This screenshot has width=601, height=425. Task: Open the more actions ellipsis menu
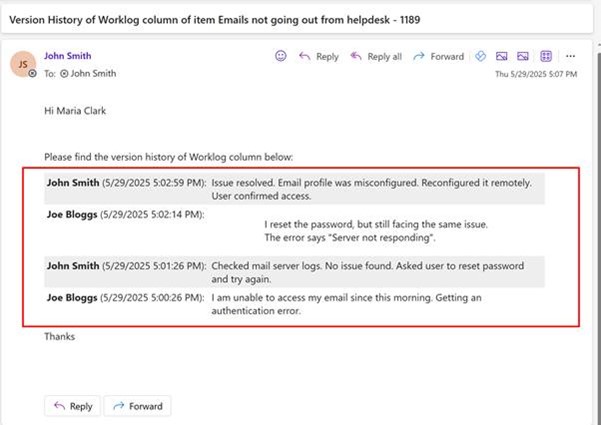tap(570, 56)
